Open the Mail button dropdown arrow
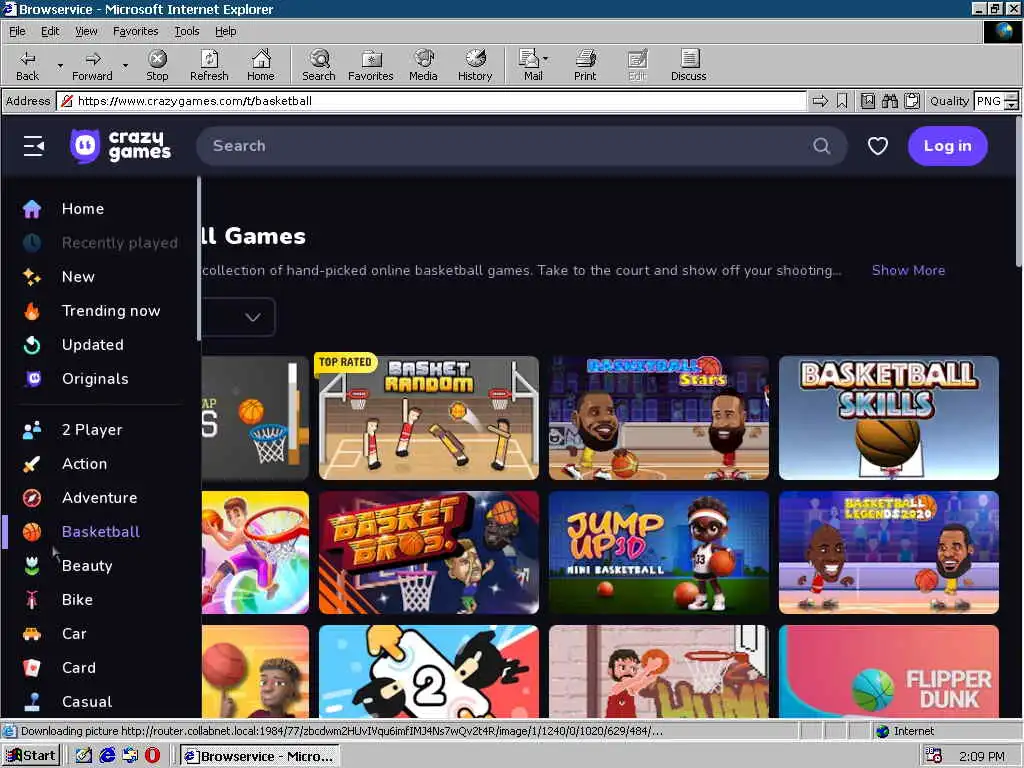This screenshot has height=768, width=1024. click(546, 58)
